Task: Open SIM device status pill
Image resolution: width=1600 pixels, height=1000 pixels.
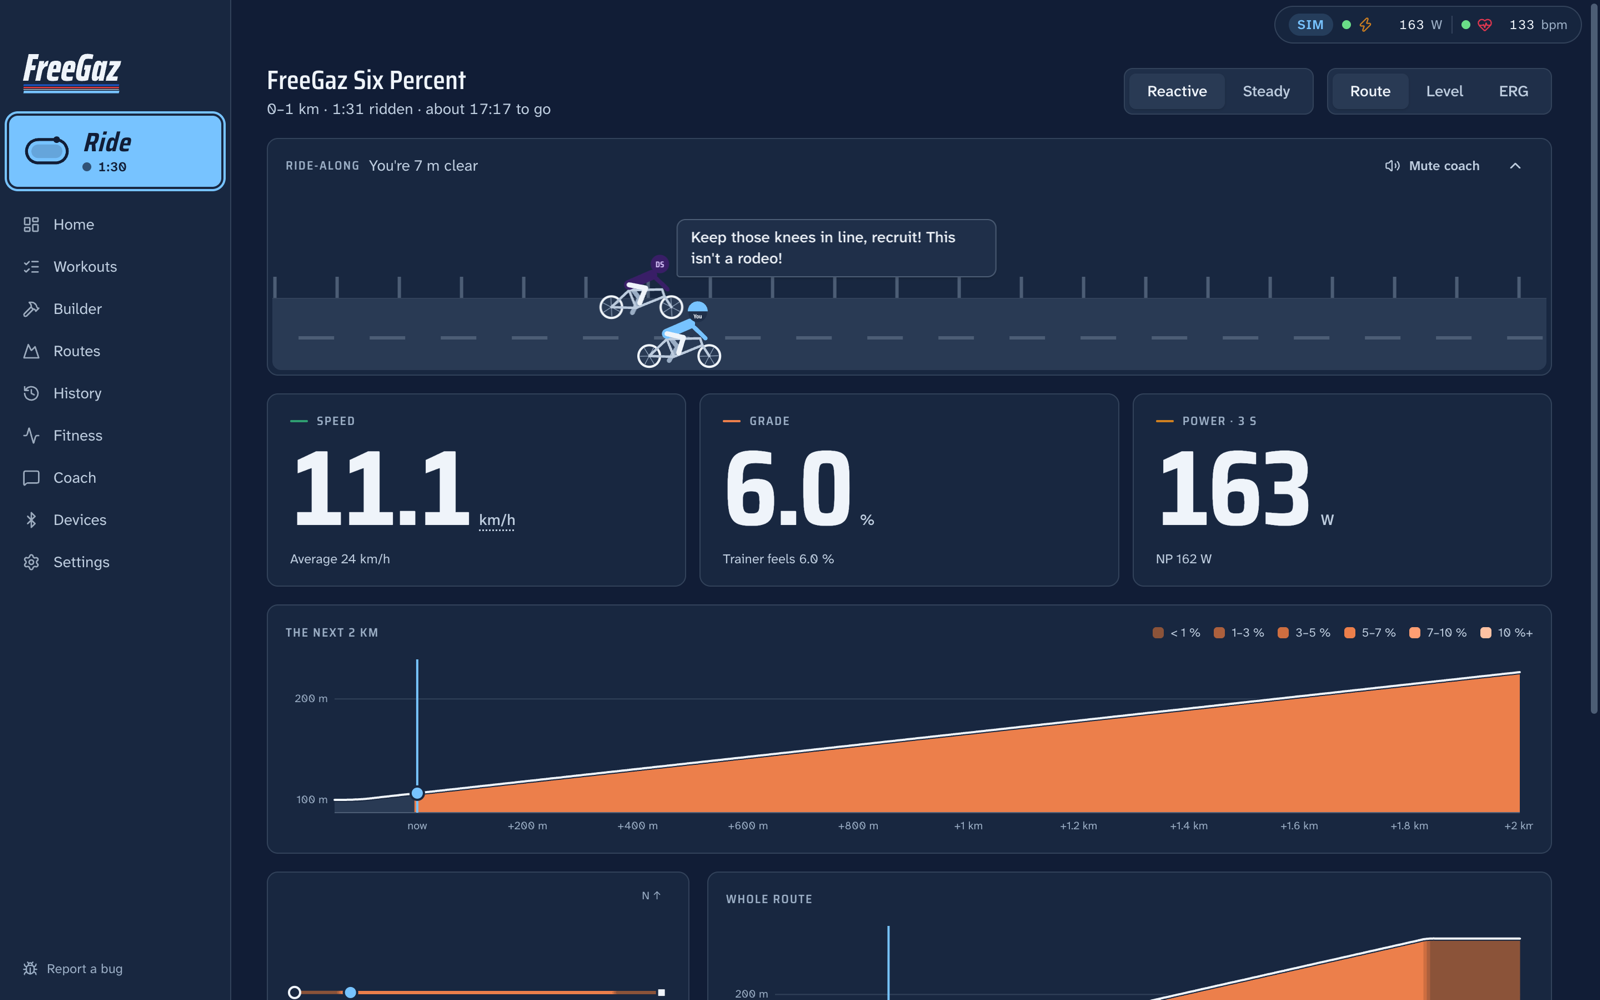Action: pos(1310,25)
